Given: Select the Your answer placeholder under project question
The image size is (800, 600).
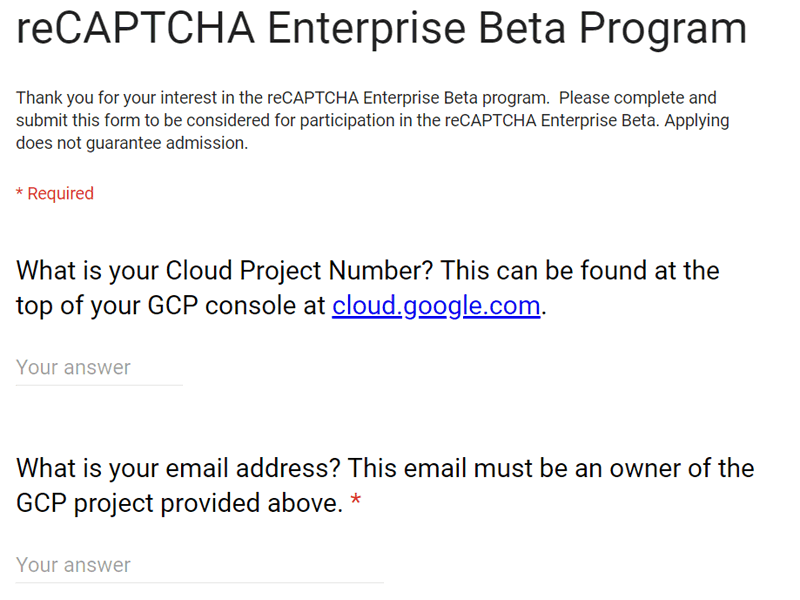Looking at the screenshot, I should click(x=73, y=368).
